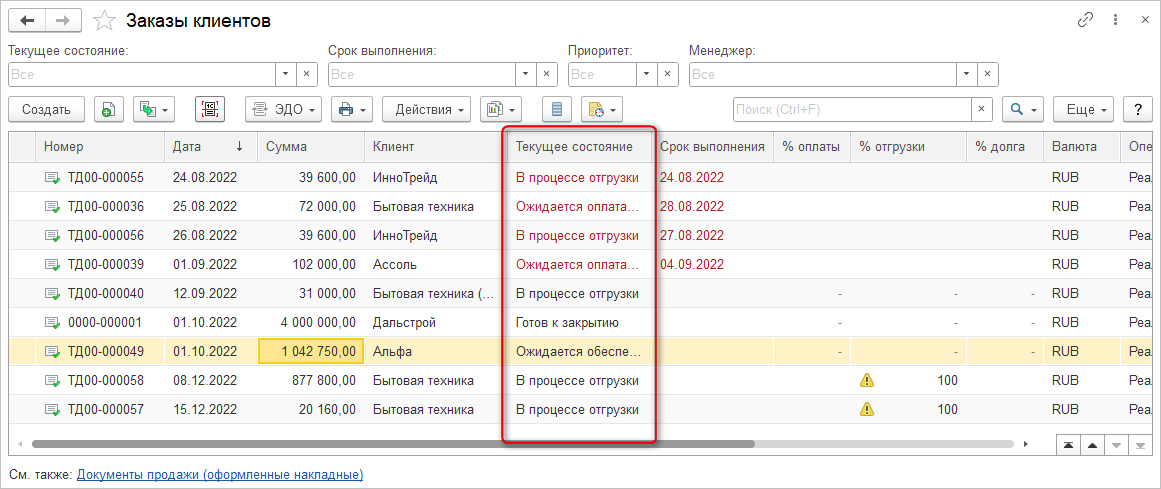Screen dimensions: 1161x489
Task: Expand the Приоритет filter dropdown arrow
Action: [646, 75]
